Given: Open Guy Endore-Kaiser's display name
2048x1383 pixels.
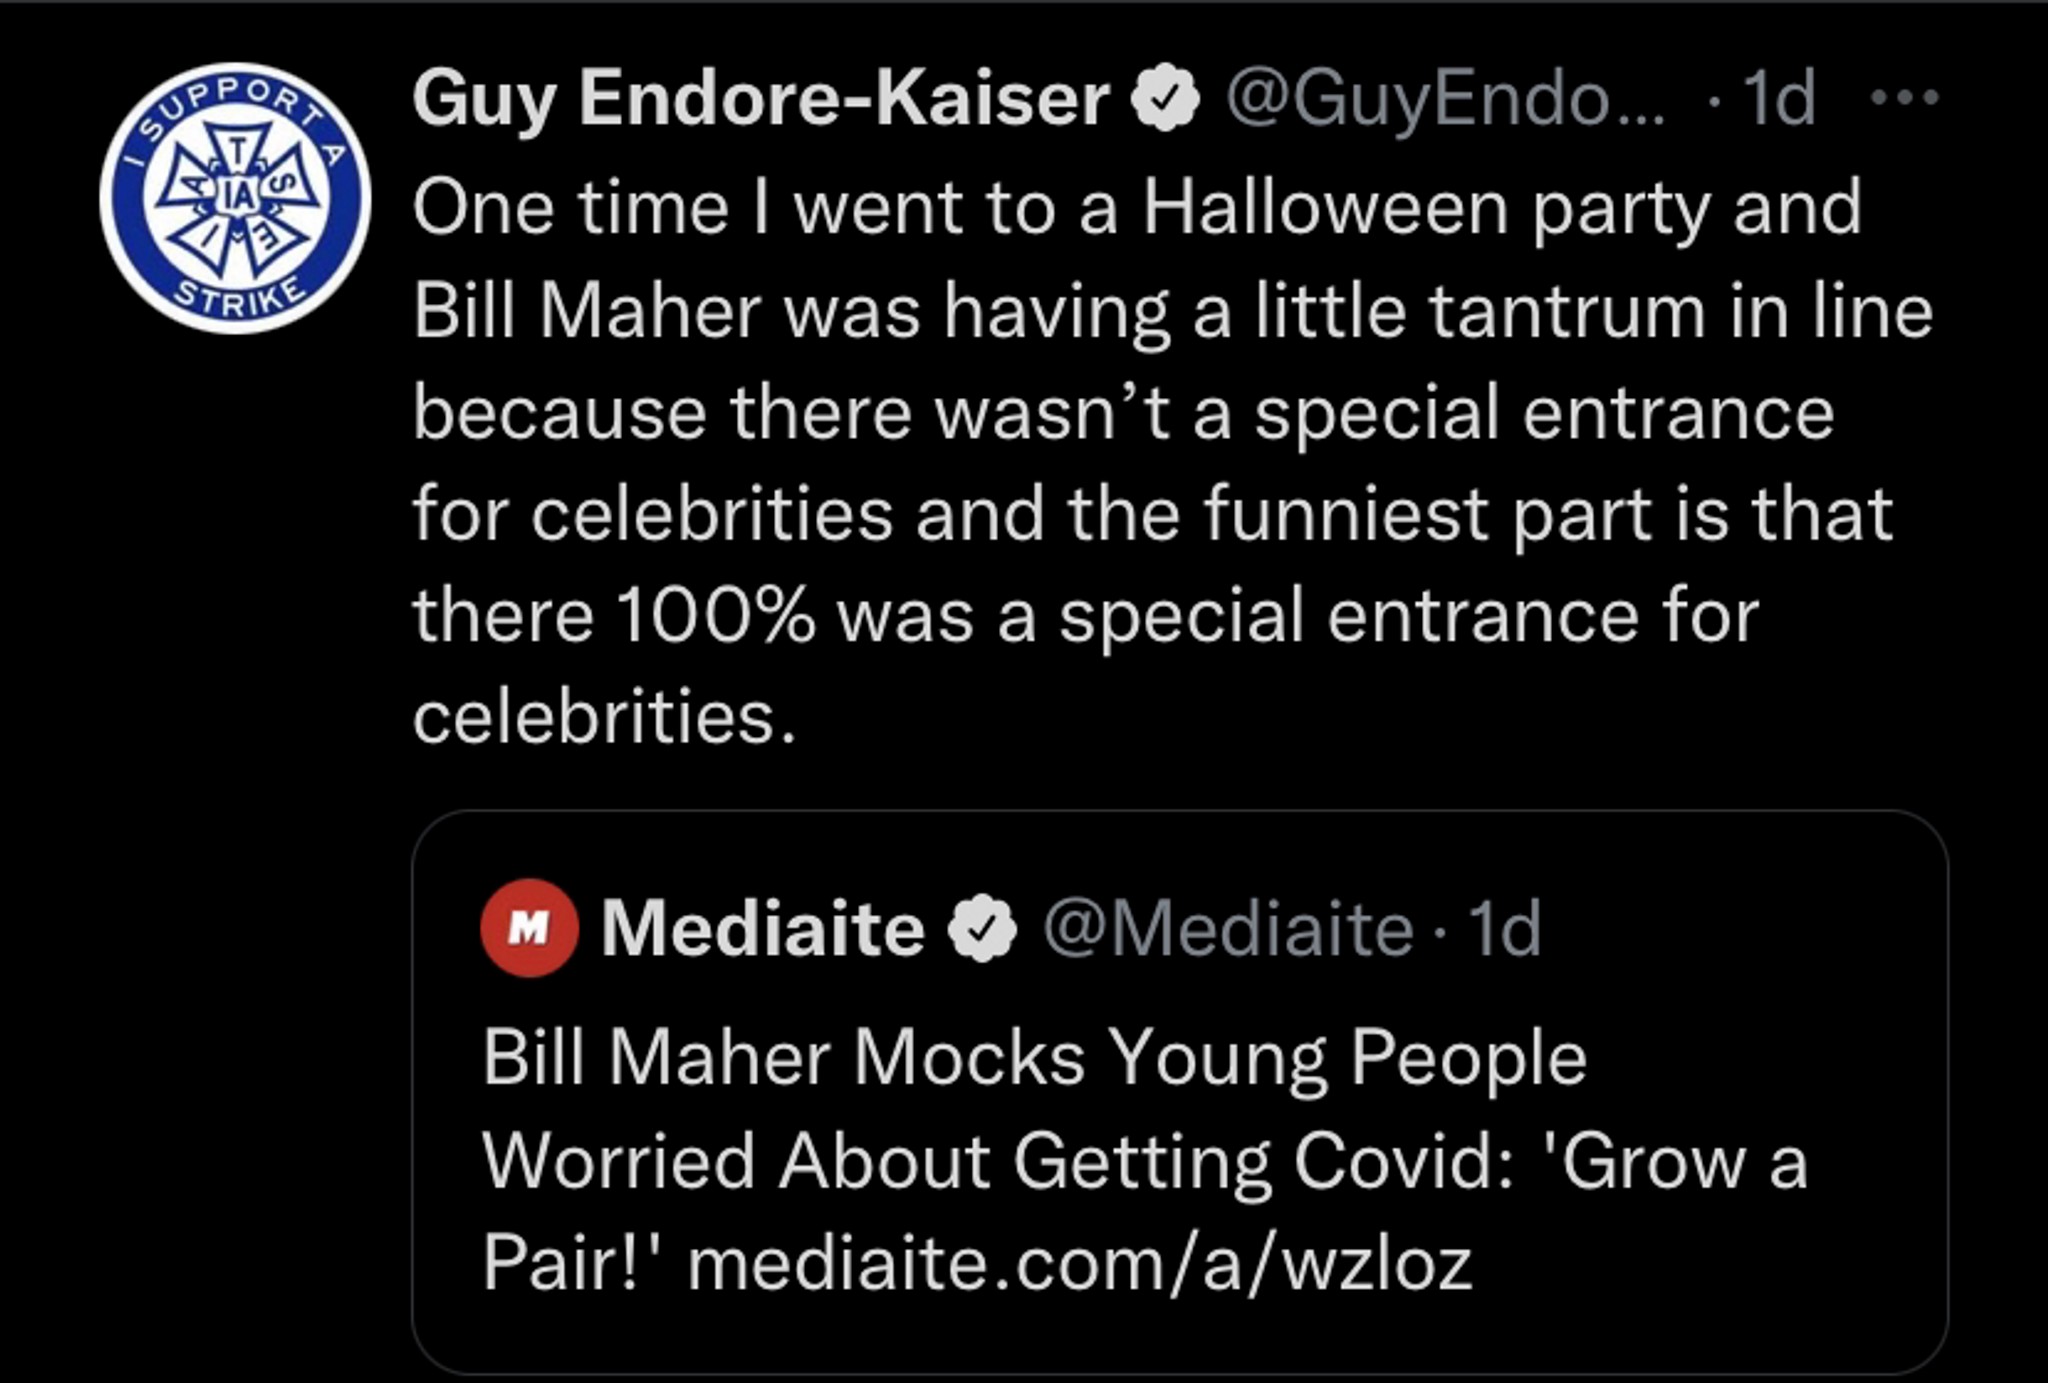Looking at the screenshot, I should pos(761,100).
